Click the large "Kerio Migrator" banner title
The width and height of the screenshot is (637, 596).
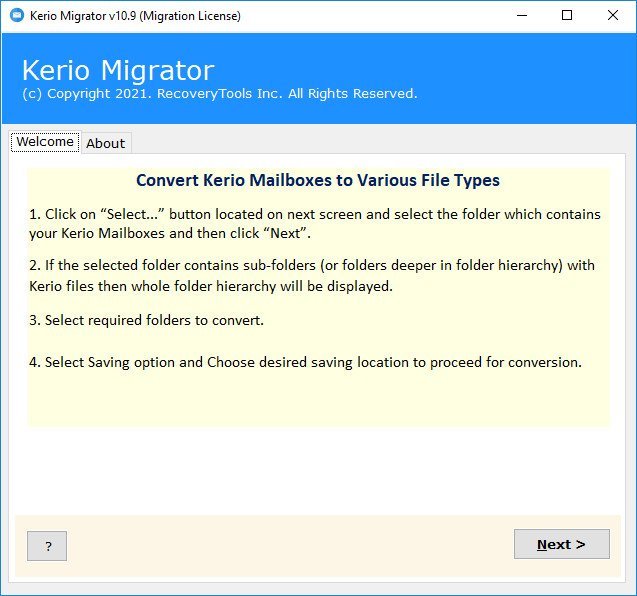pyautogui.click(x=118, y=70)
